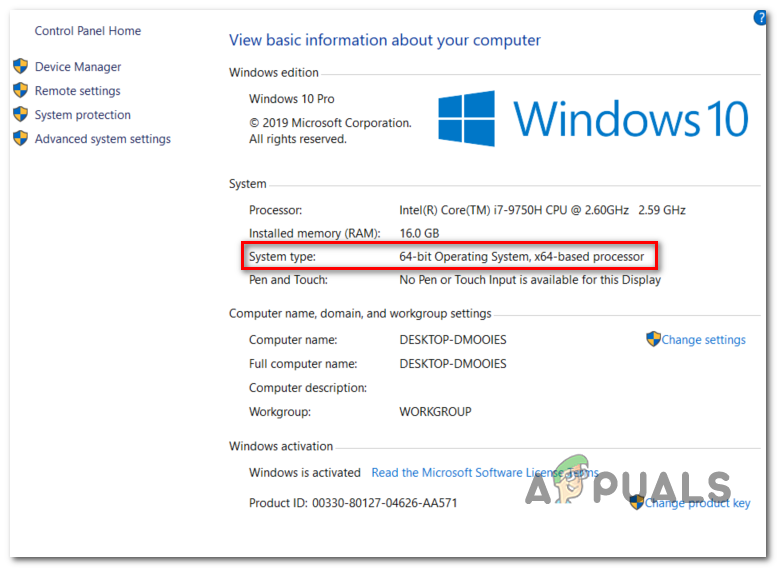Select the Windows 10 Pro edition text
Screen dimensions: 777x568
coord(291,99)
